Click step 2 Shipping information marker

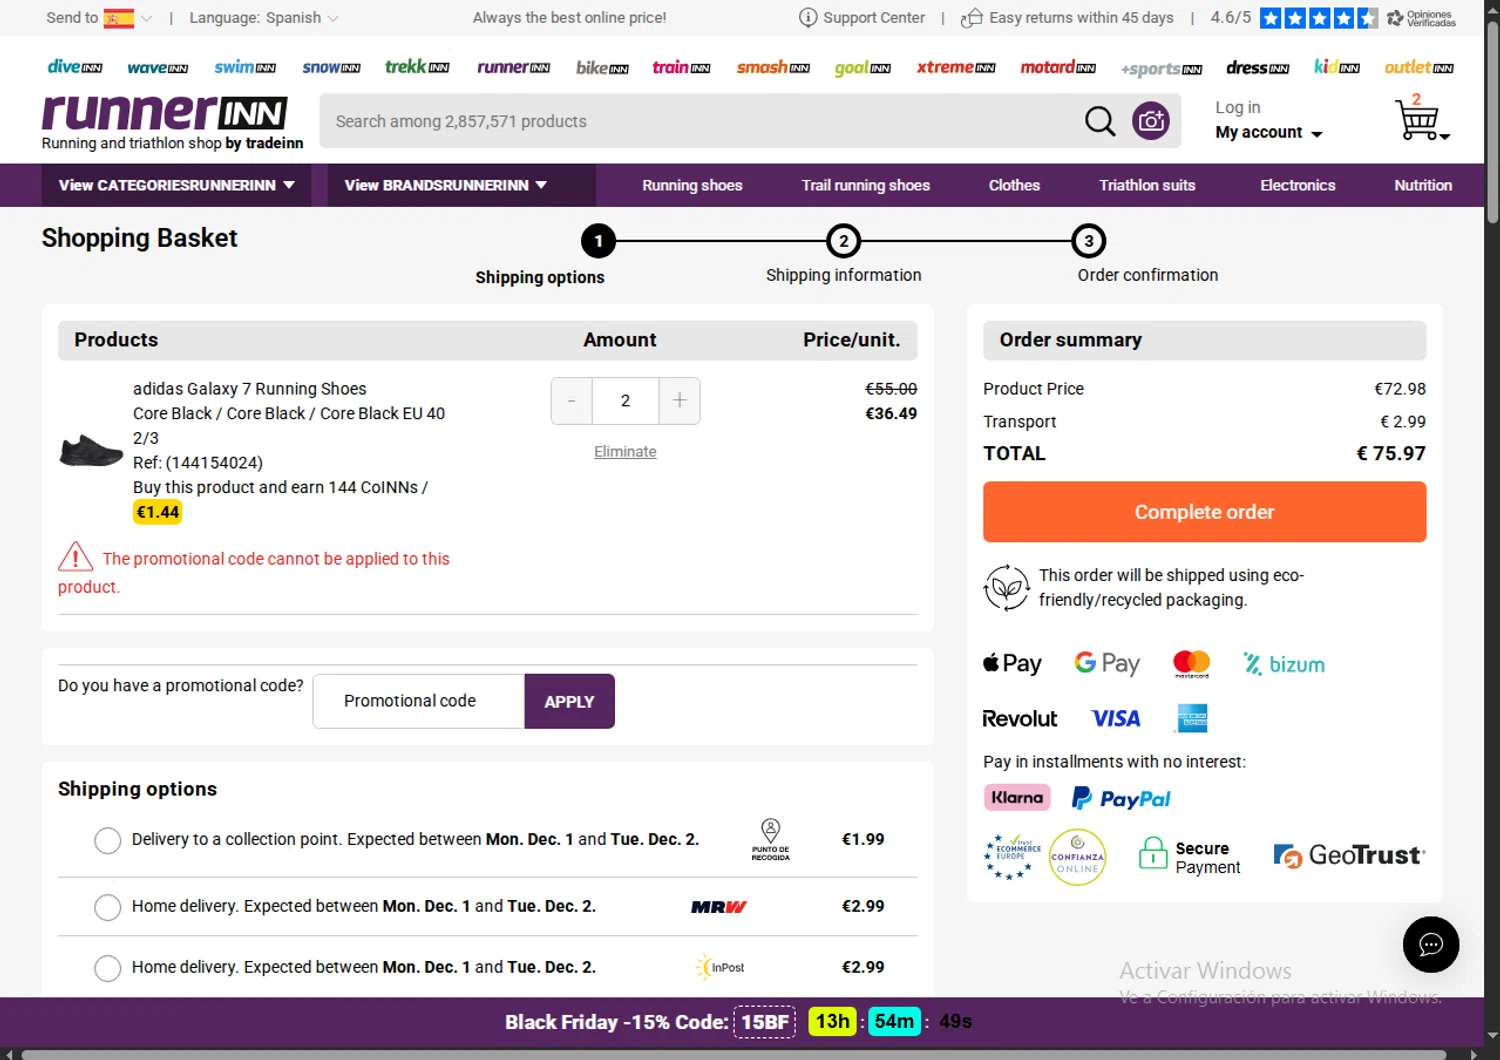[x=843, y=241]
